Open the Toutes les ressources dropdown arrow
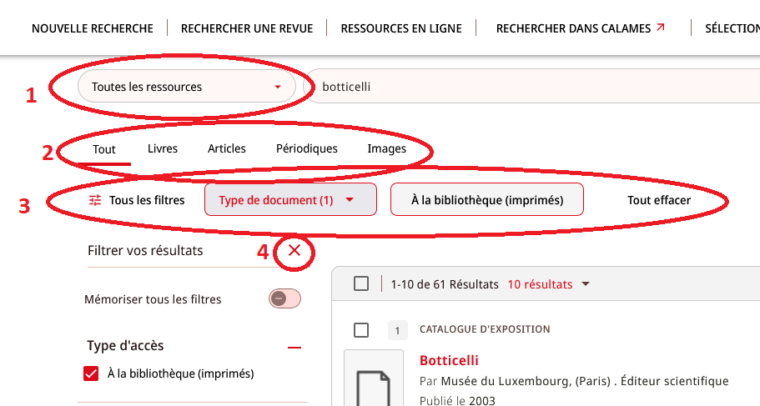760x406 pixels. pyautogui.click(x=278, y=87)
